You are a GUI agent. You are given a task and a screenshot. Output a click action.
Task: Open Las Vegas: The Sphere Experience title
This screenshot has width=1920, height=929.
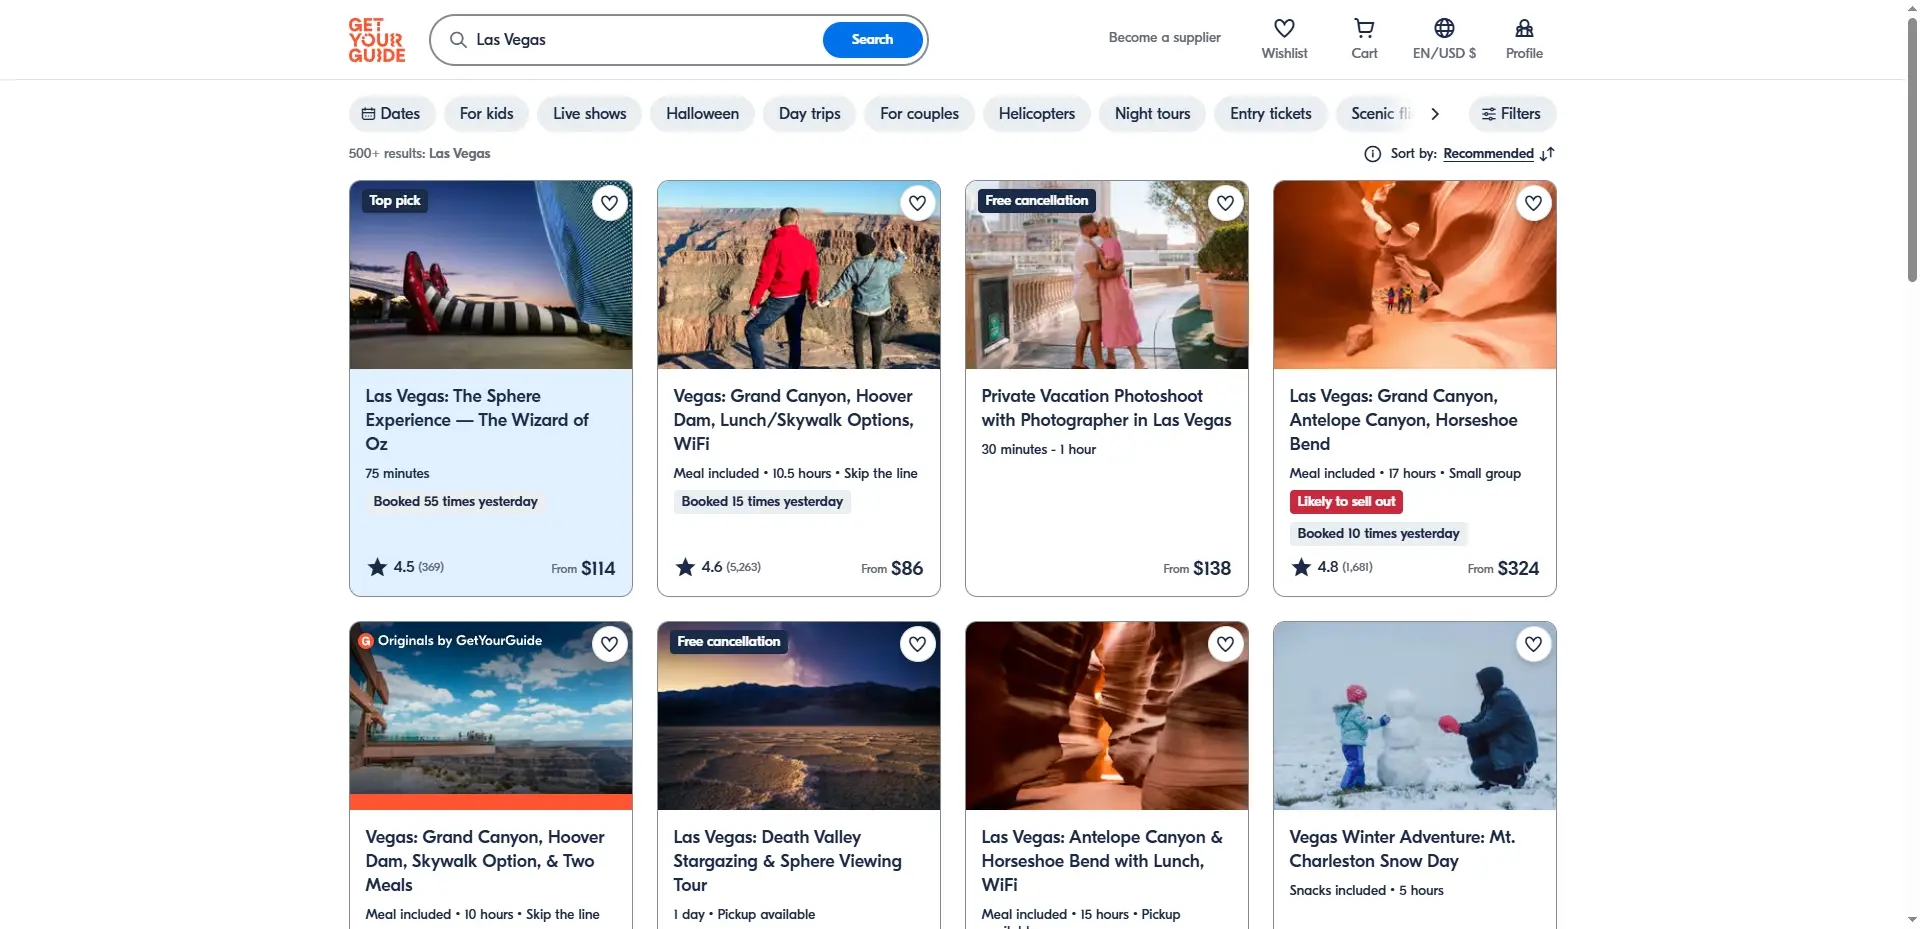[x=477, y=420]
